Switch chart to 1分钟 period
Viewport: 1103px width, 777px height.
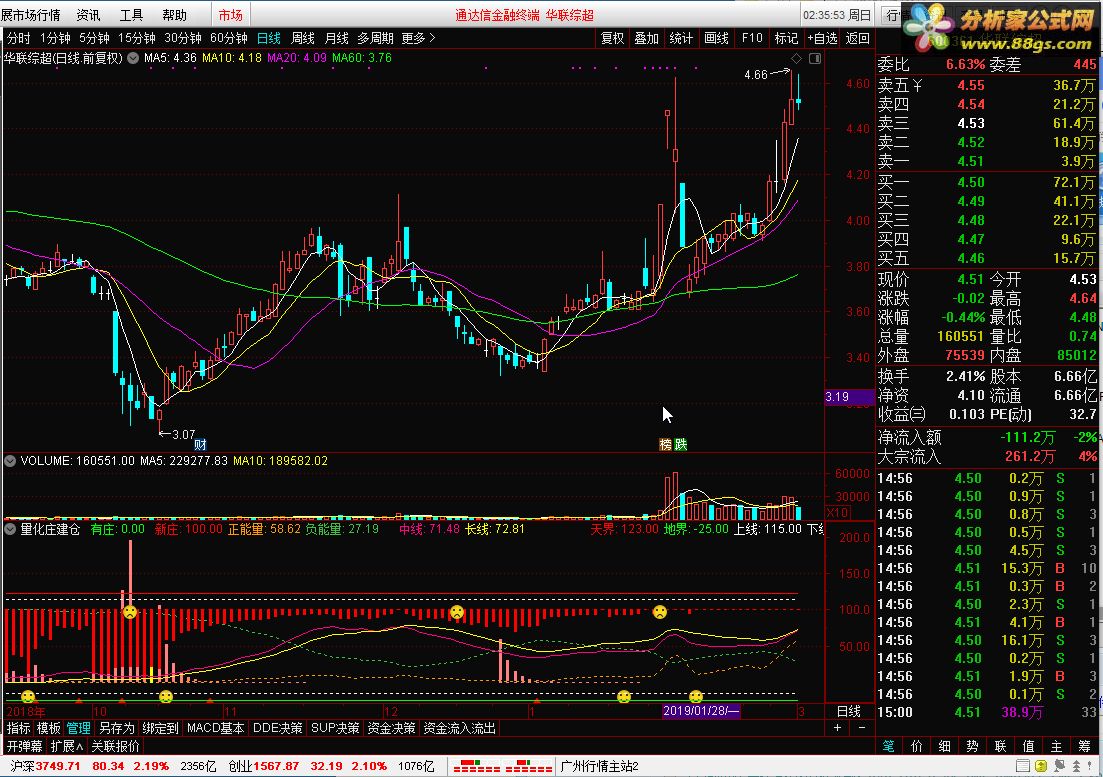tap(55, 38)
